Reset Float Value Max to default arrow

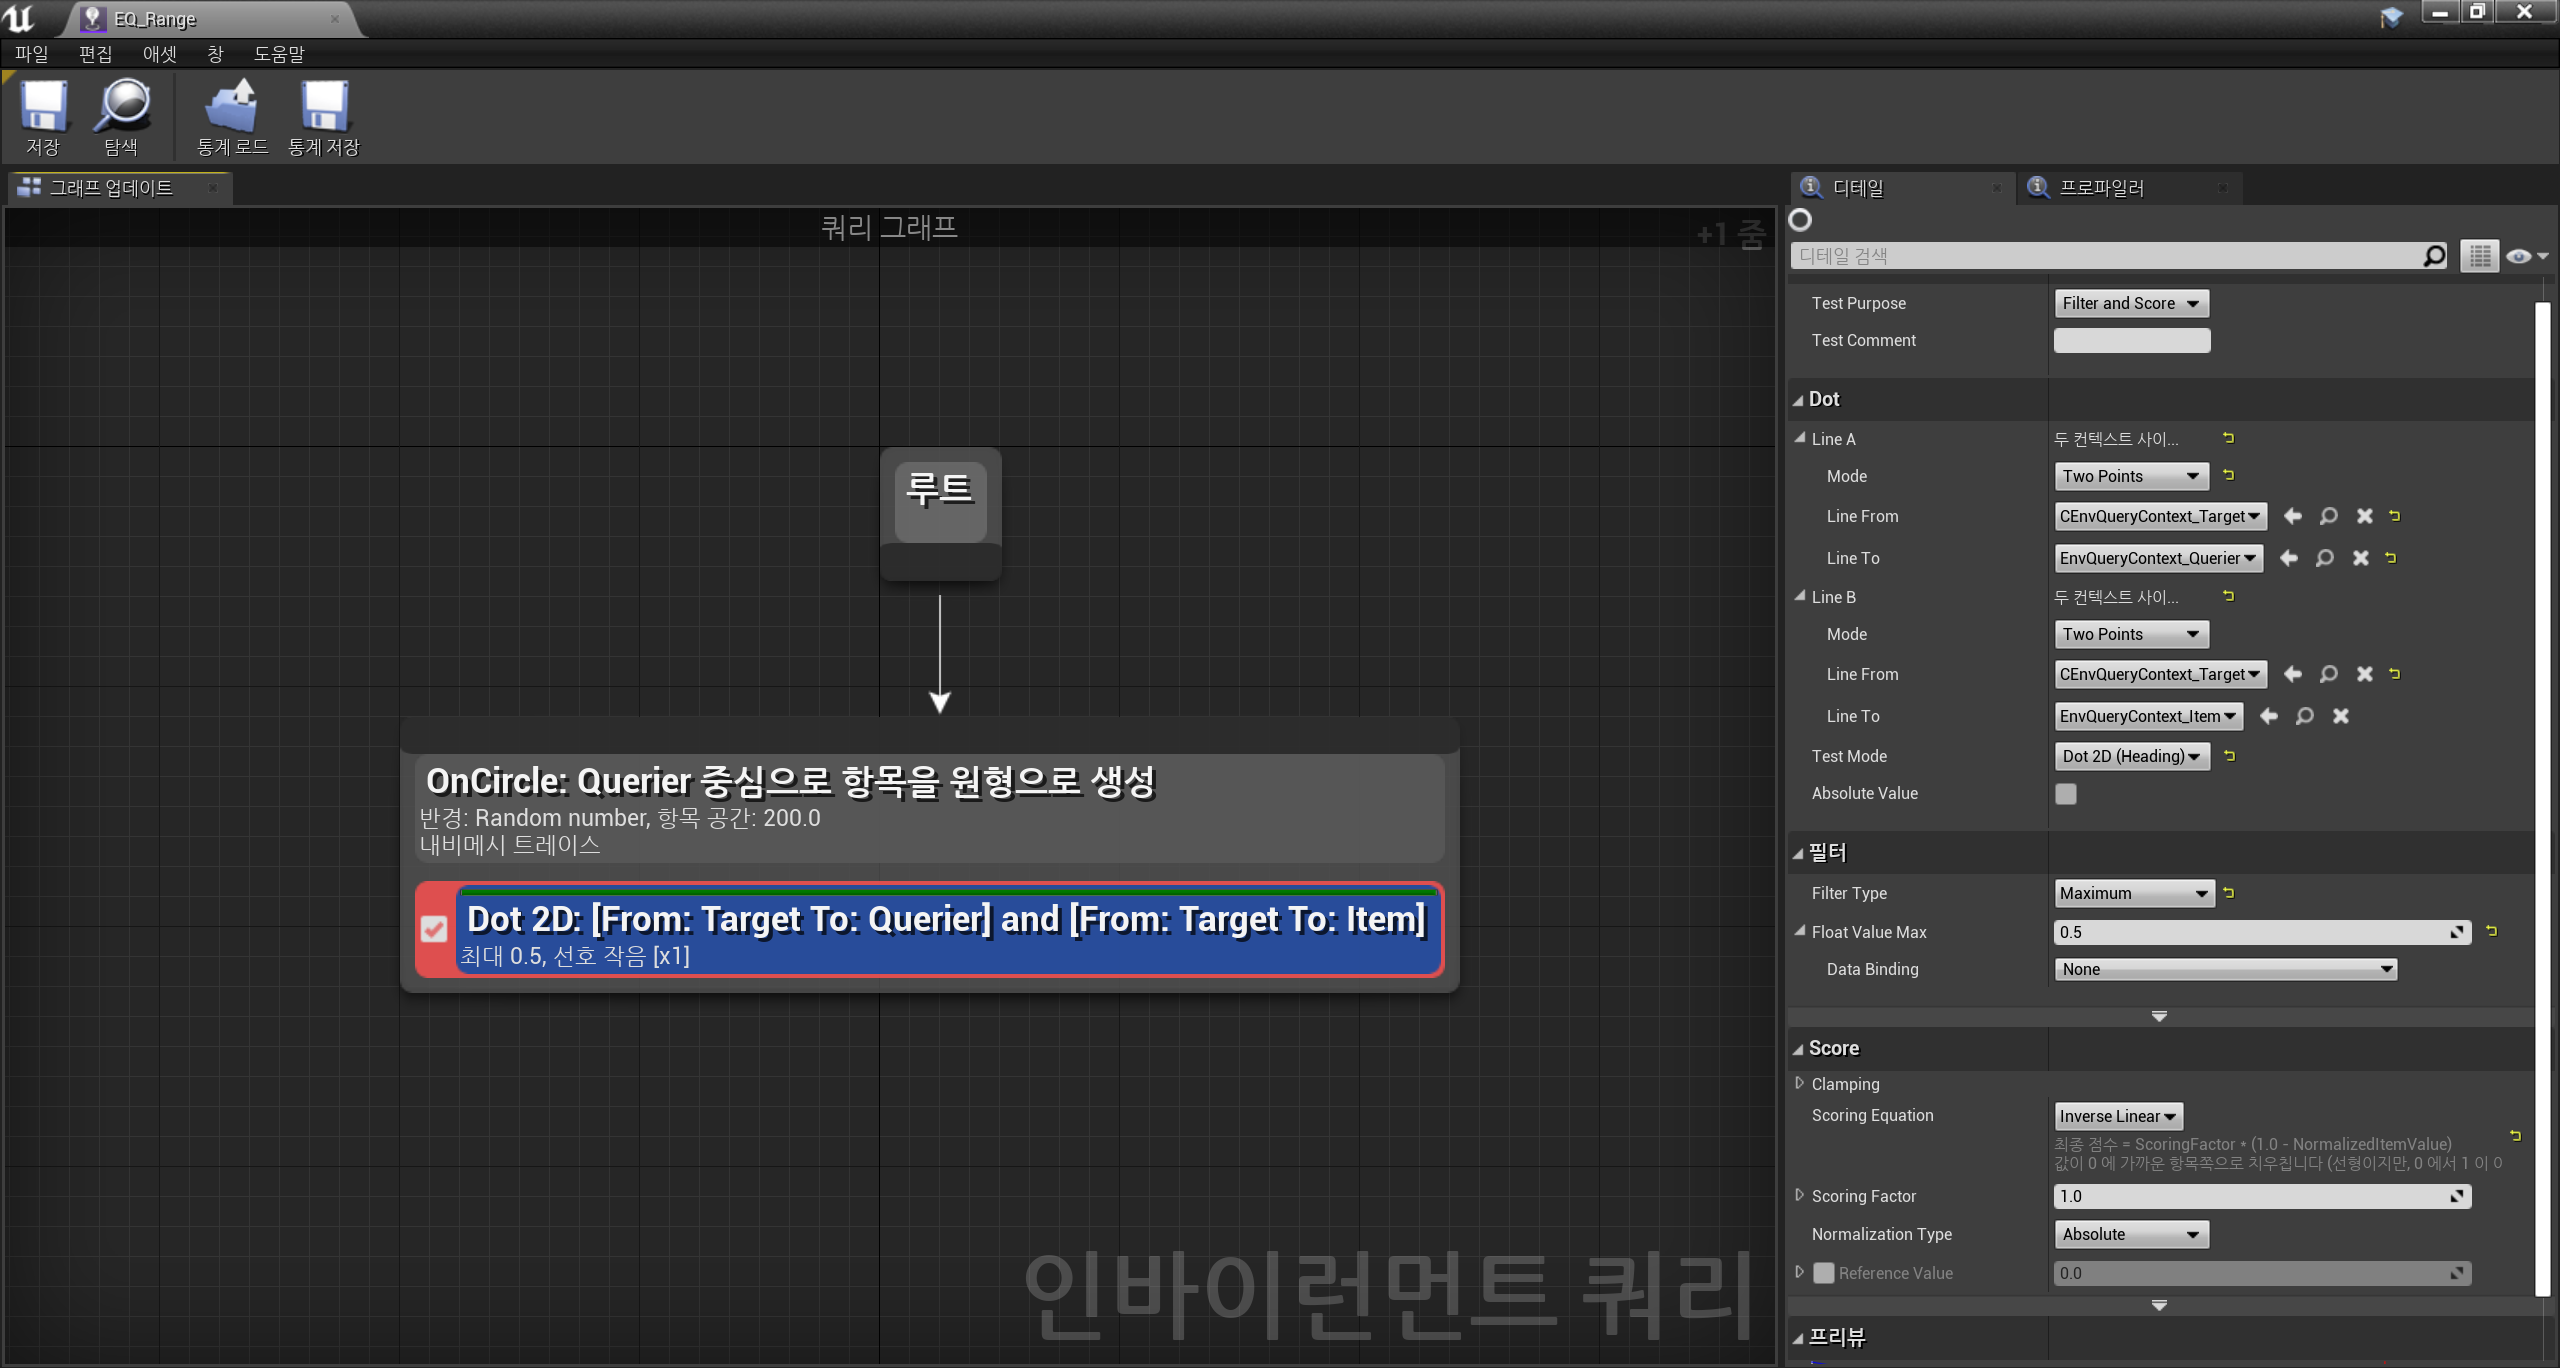tap(2492, 931)
